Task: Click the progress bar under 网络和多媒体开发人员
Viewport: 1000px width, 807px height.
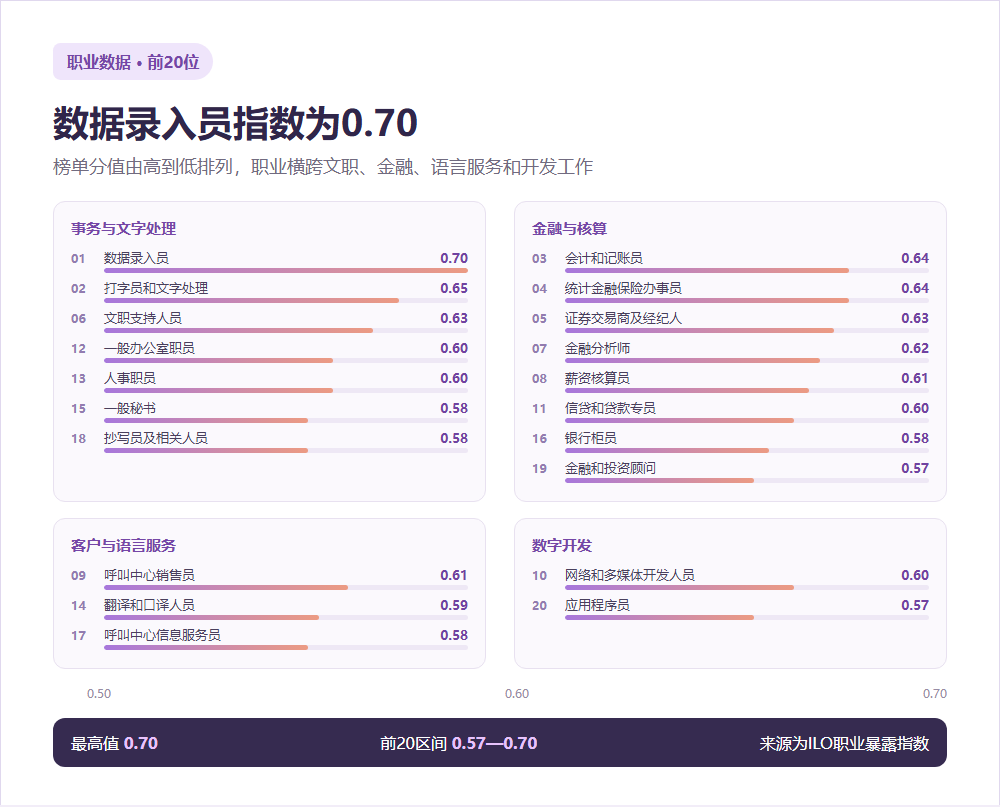Action: (x=747, y=588)
